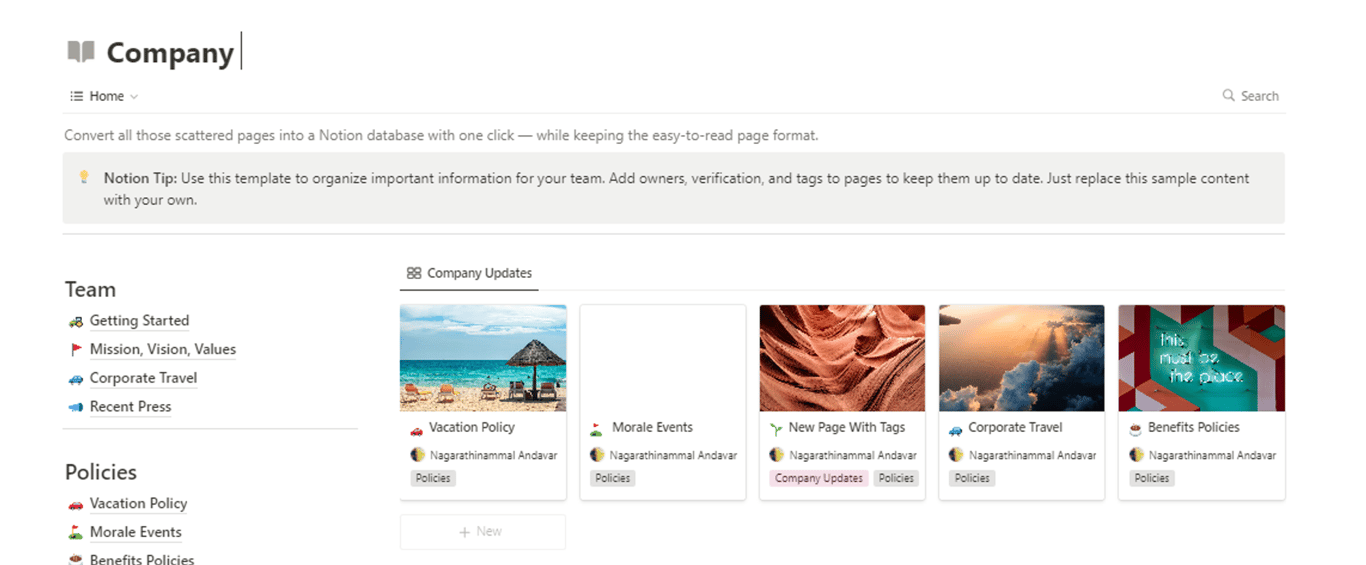Click the book icon beside Company title
Screen dimensions: 1366x565
(x=81, y=51)
